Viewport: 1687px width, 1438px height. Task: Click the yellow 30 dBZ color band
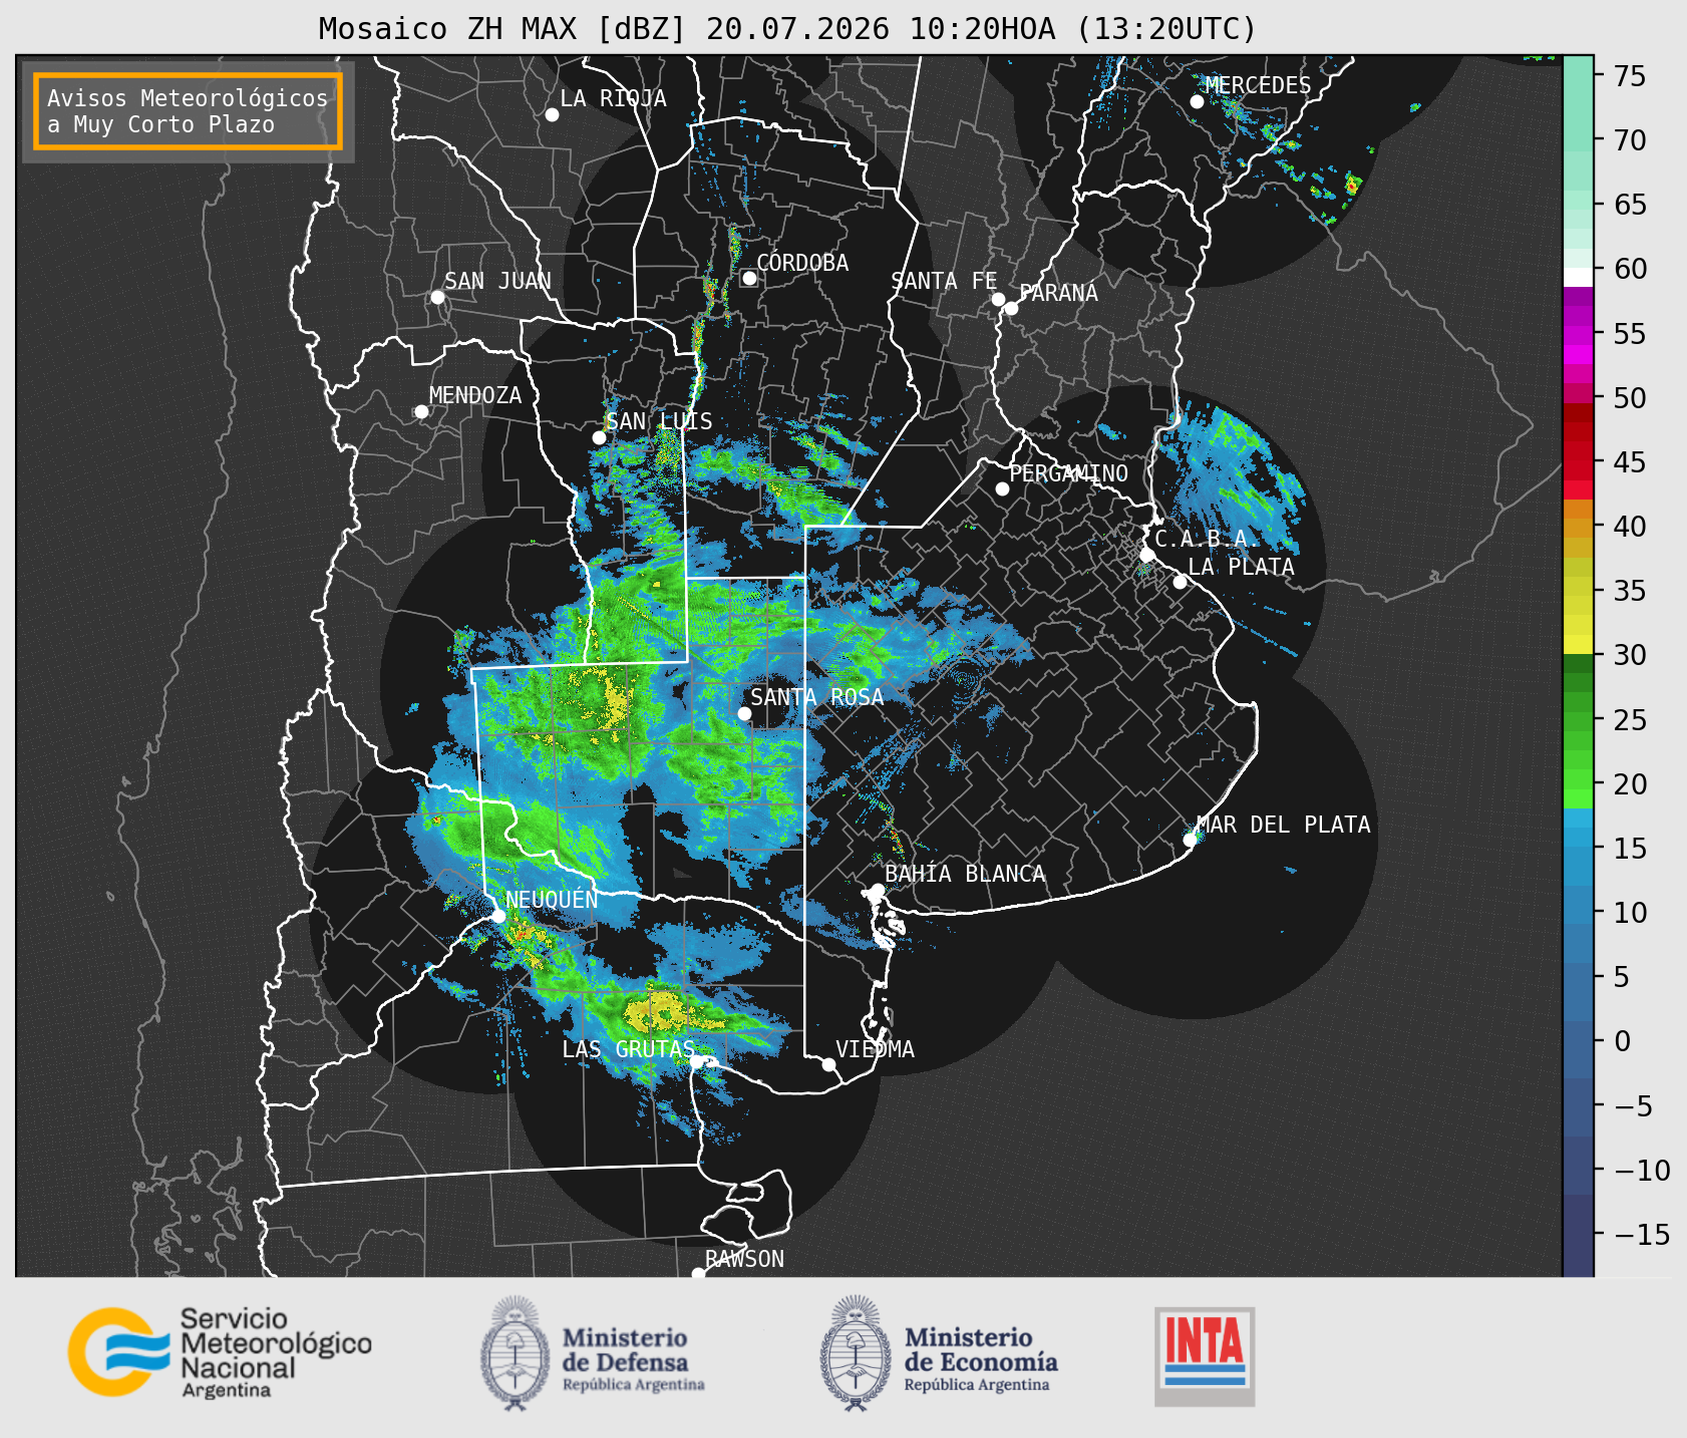[1578, 645]
